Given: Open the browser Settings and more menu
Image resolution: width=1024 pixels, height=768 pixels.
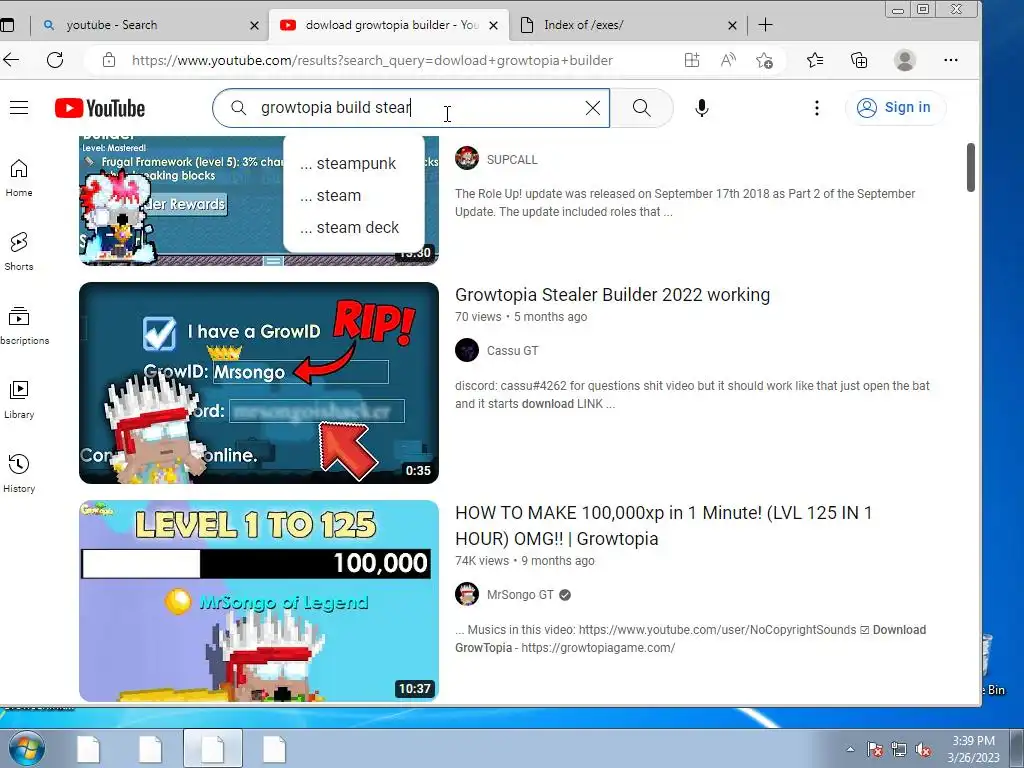Looking at the screenshot, I should 951,60.
